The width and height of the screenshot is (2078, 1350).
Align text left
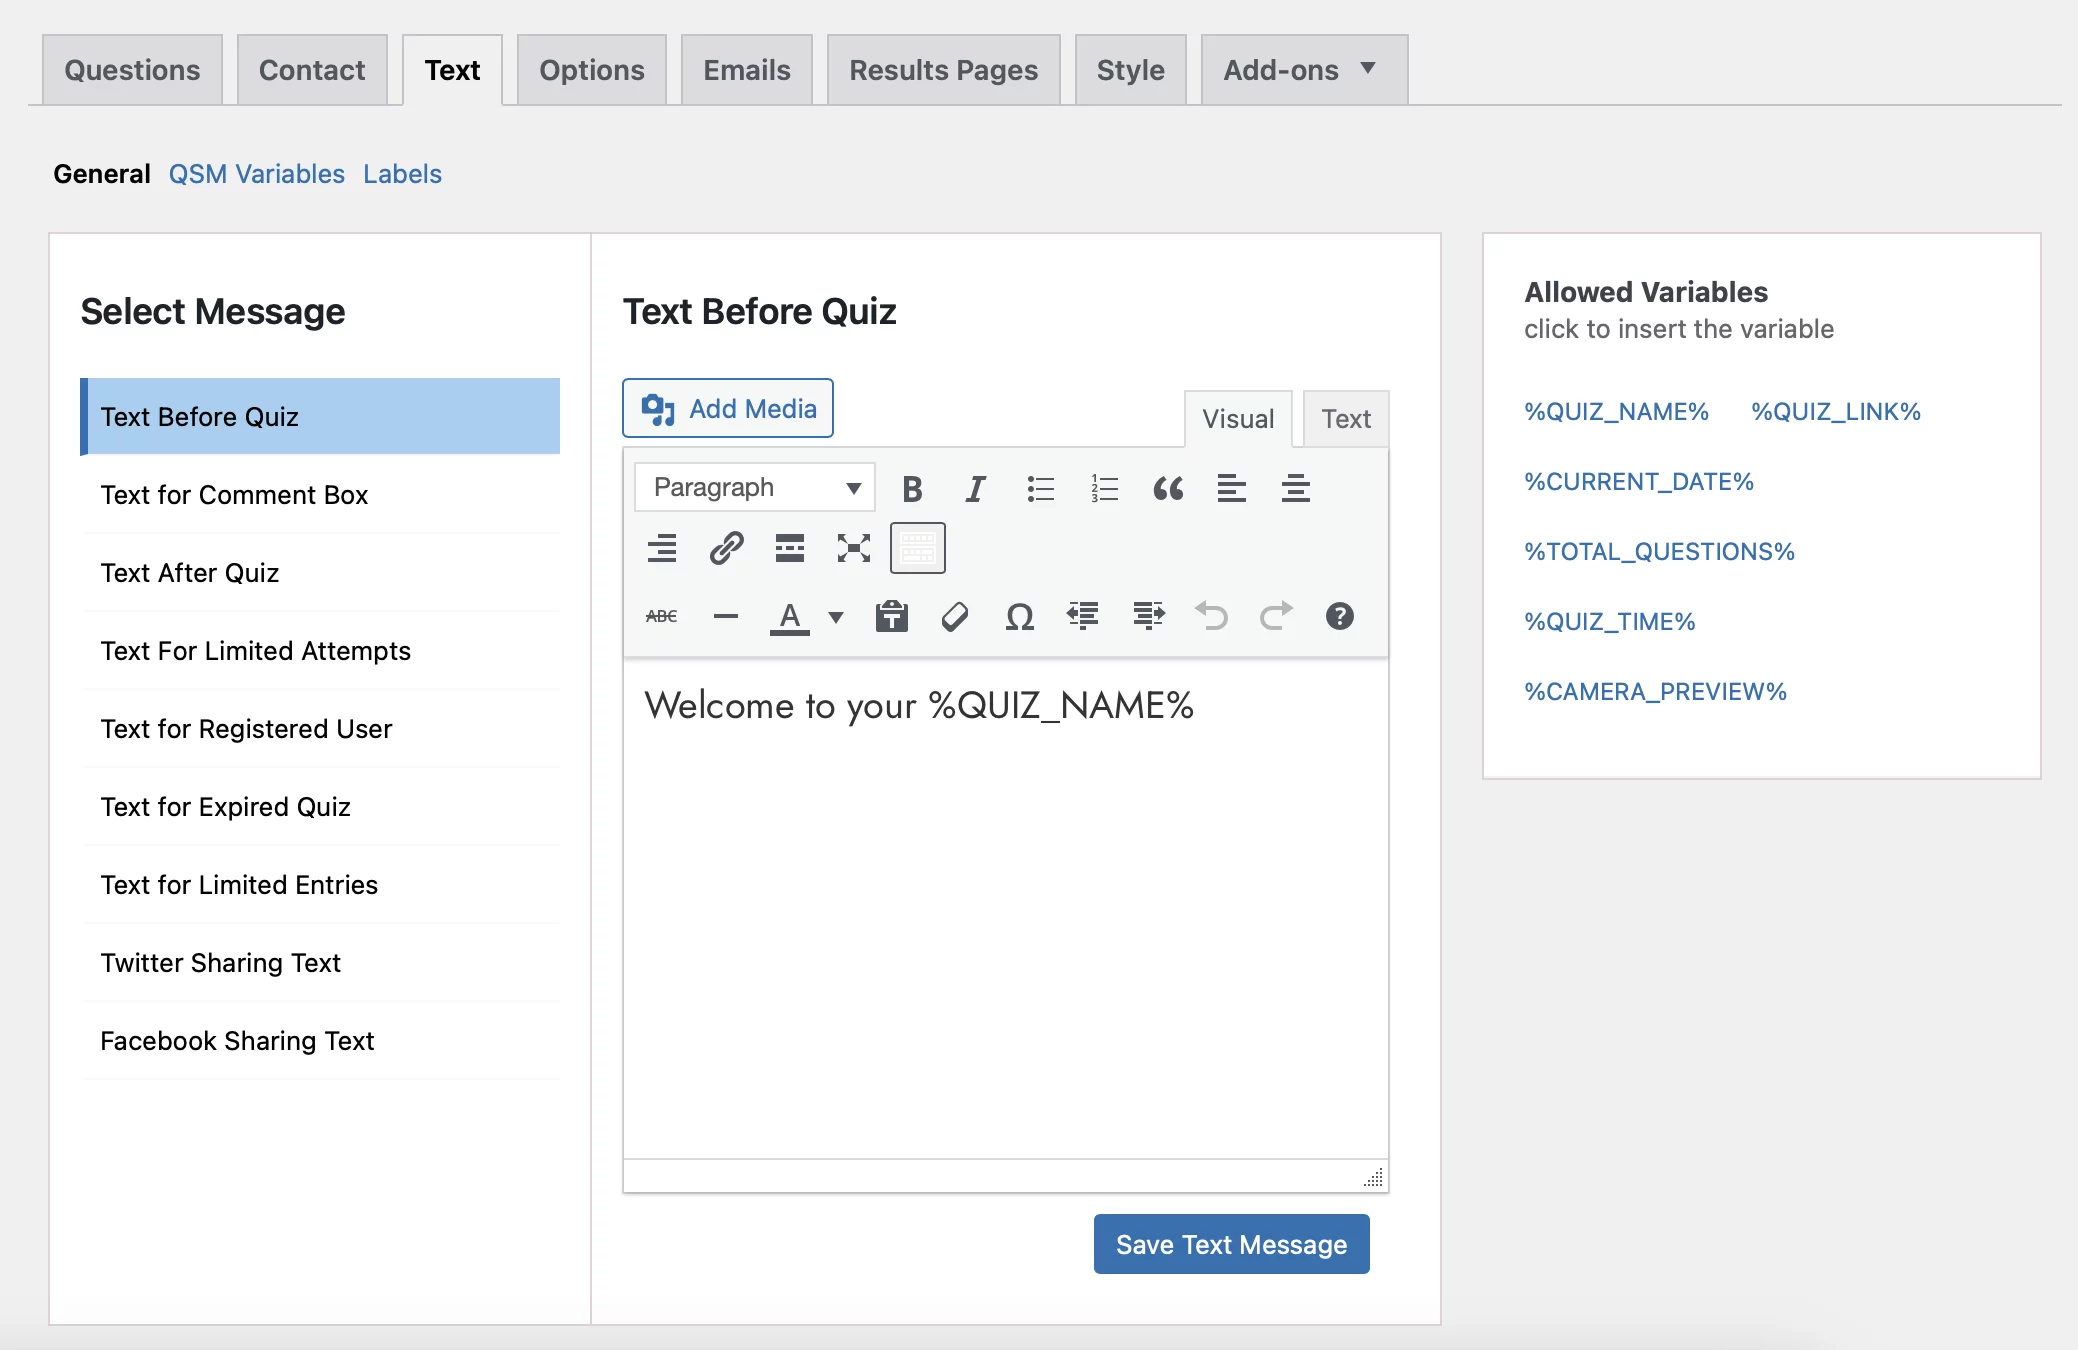point(1232,488)
